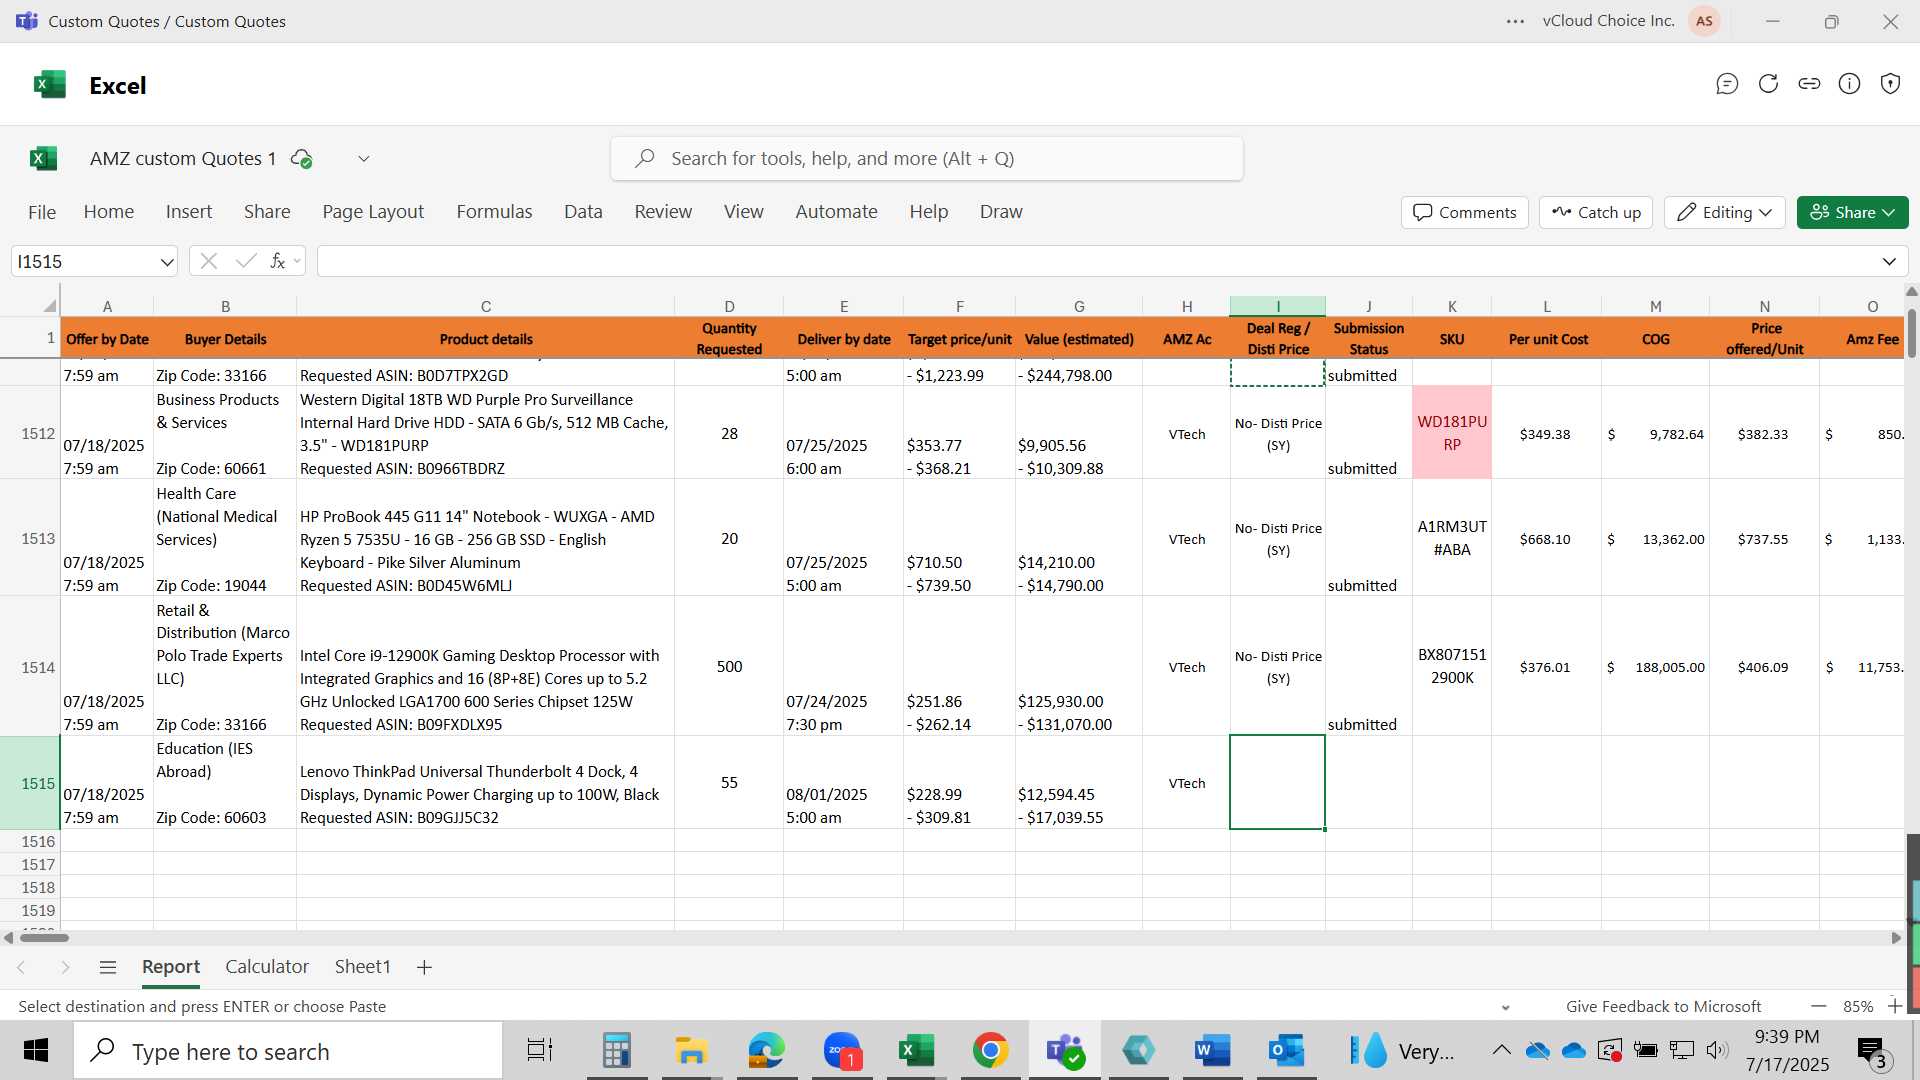
Task: Open the three-dot more options menu
Action: [x=1515, y=21]
